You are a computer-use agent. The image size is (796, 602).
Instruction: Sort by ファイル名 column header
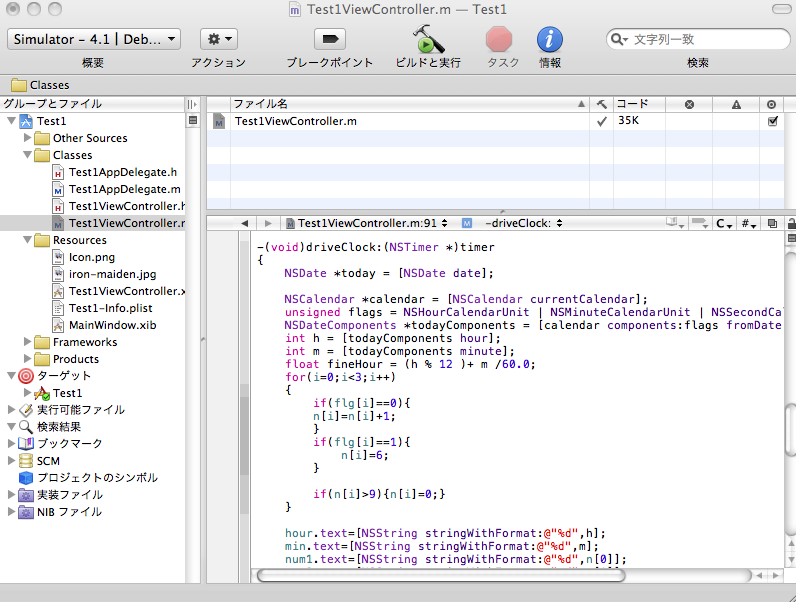click(x=410, y=104)
